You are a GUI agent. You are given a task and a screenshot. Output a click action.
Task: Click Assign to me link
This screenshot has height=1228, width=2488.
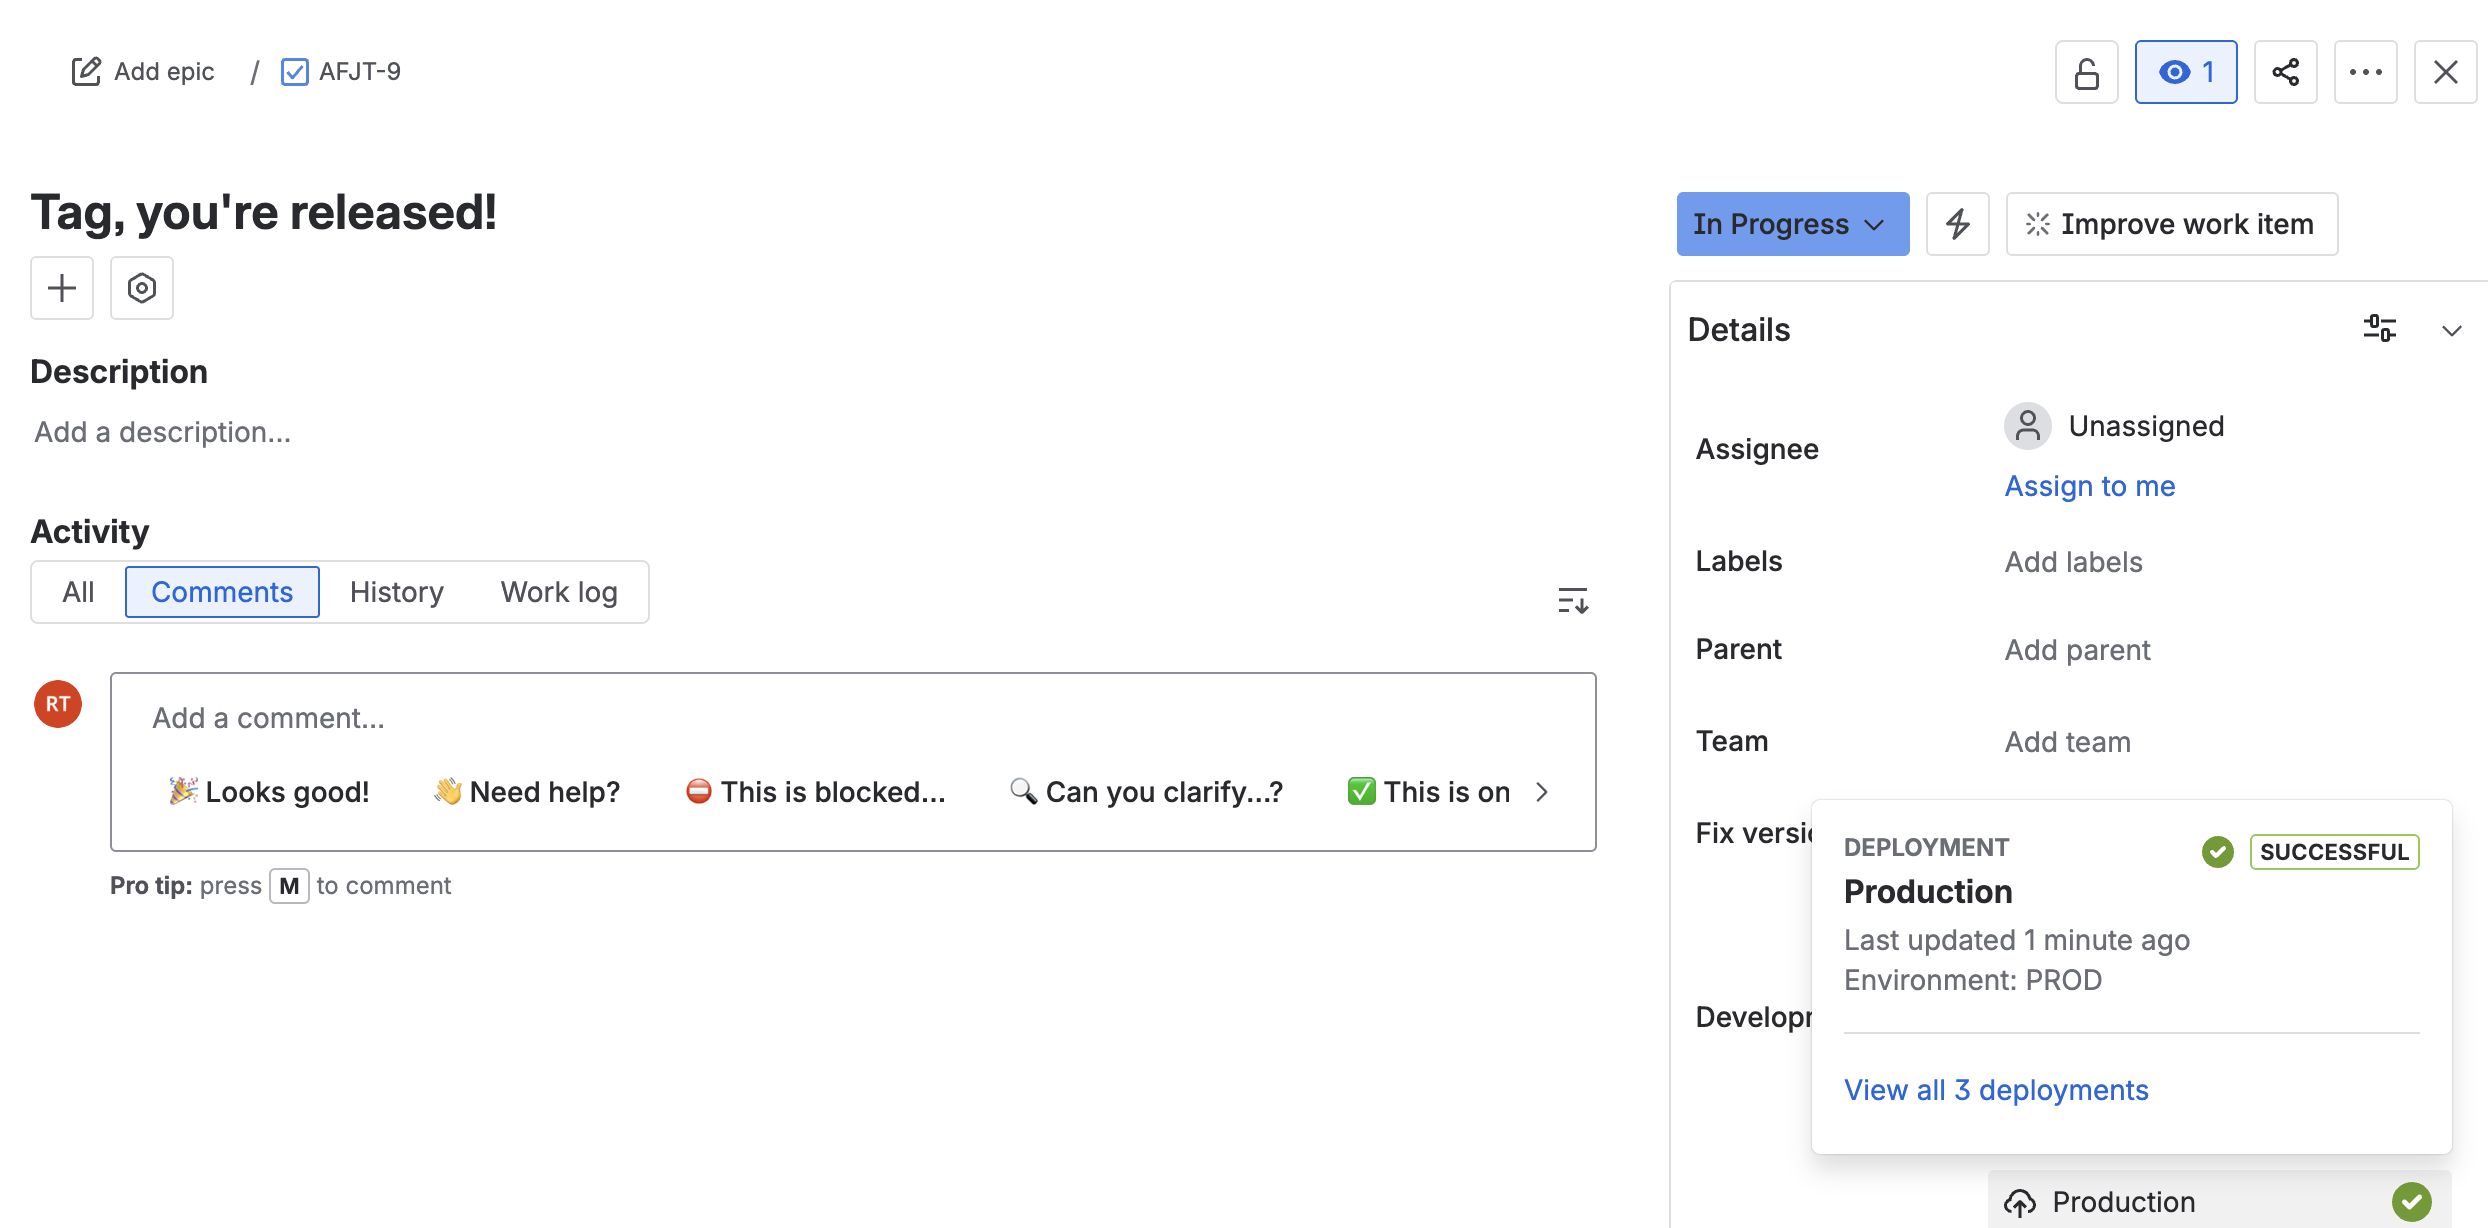(2090, 486)
